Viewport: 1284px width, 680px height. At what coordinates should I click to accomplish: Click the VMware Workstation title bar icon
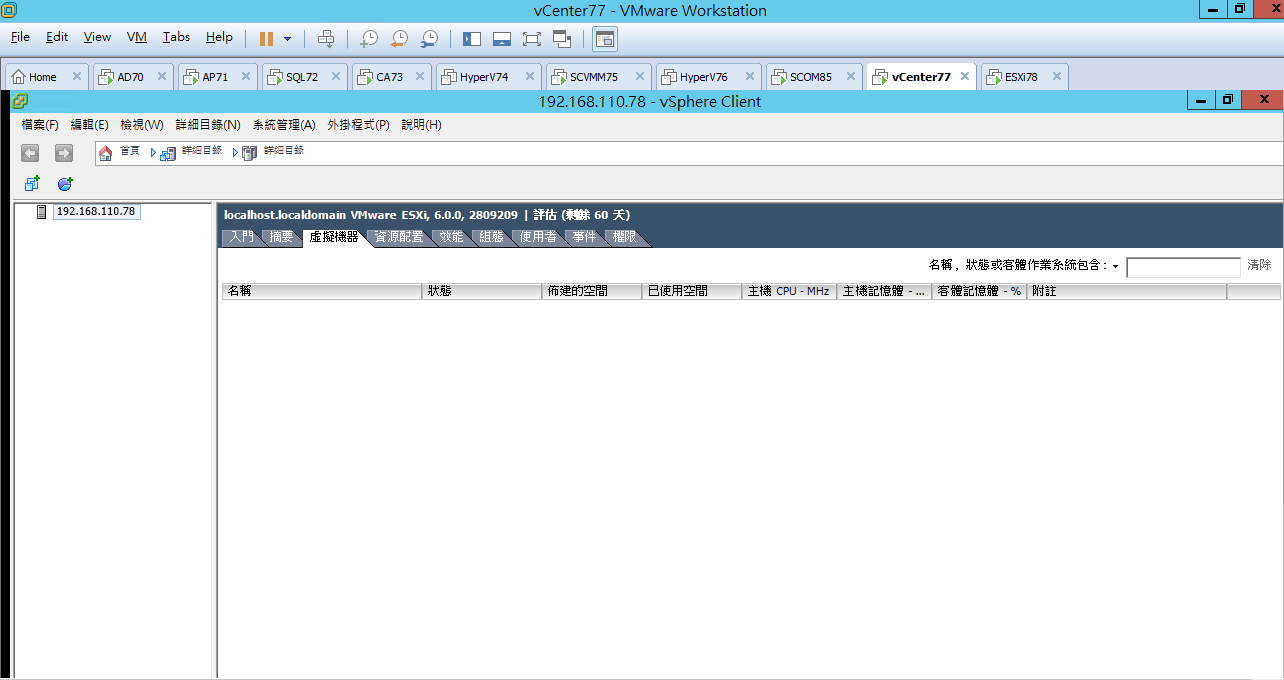[x=8, y=10]
